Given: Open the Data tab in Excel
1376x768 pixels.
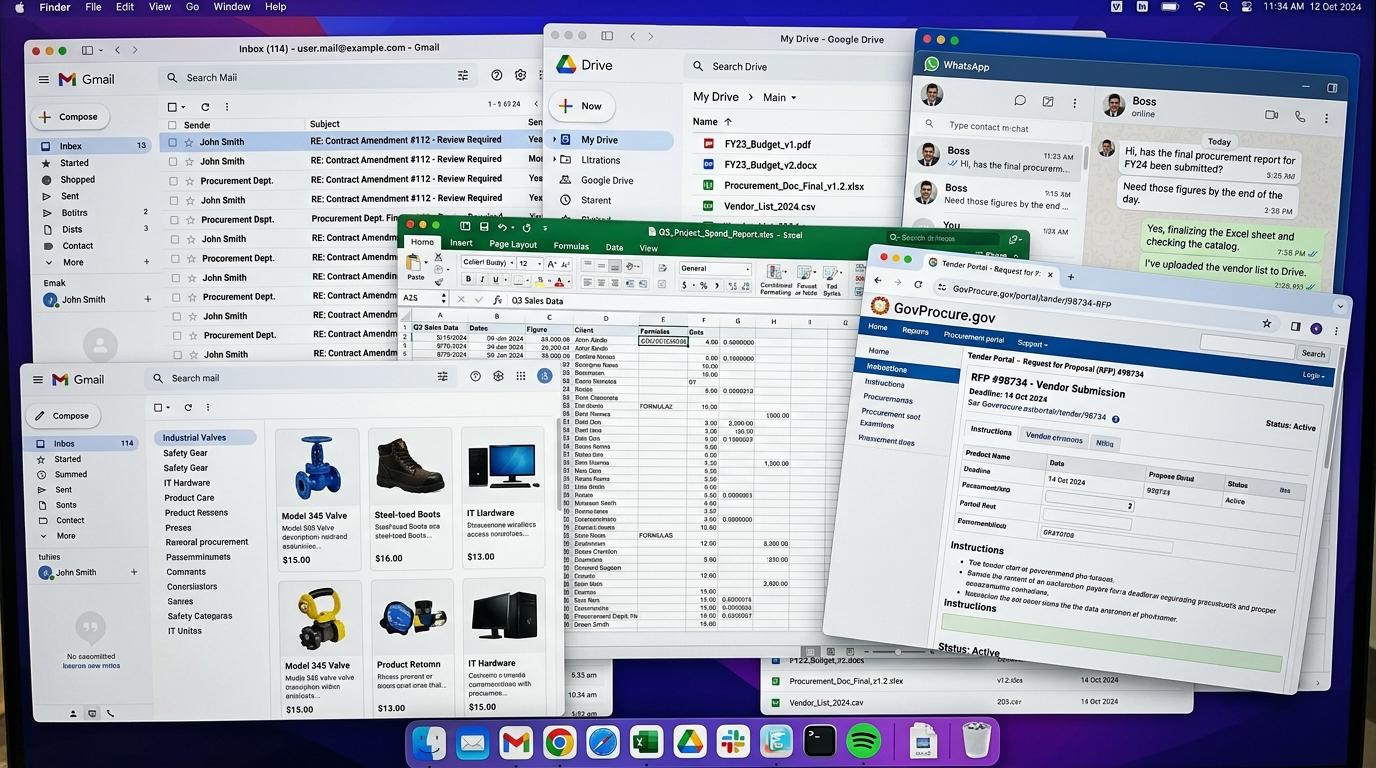Looking at the screenshot, I should click(614, 247).
